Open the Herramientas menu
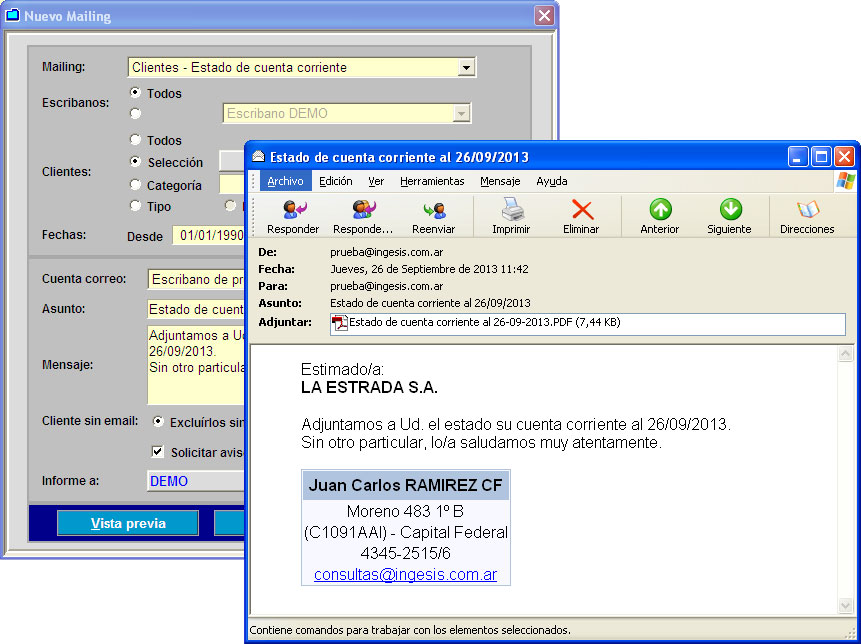This screenshot has width=861, height=644. tap(432, 181)
